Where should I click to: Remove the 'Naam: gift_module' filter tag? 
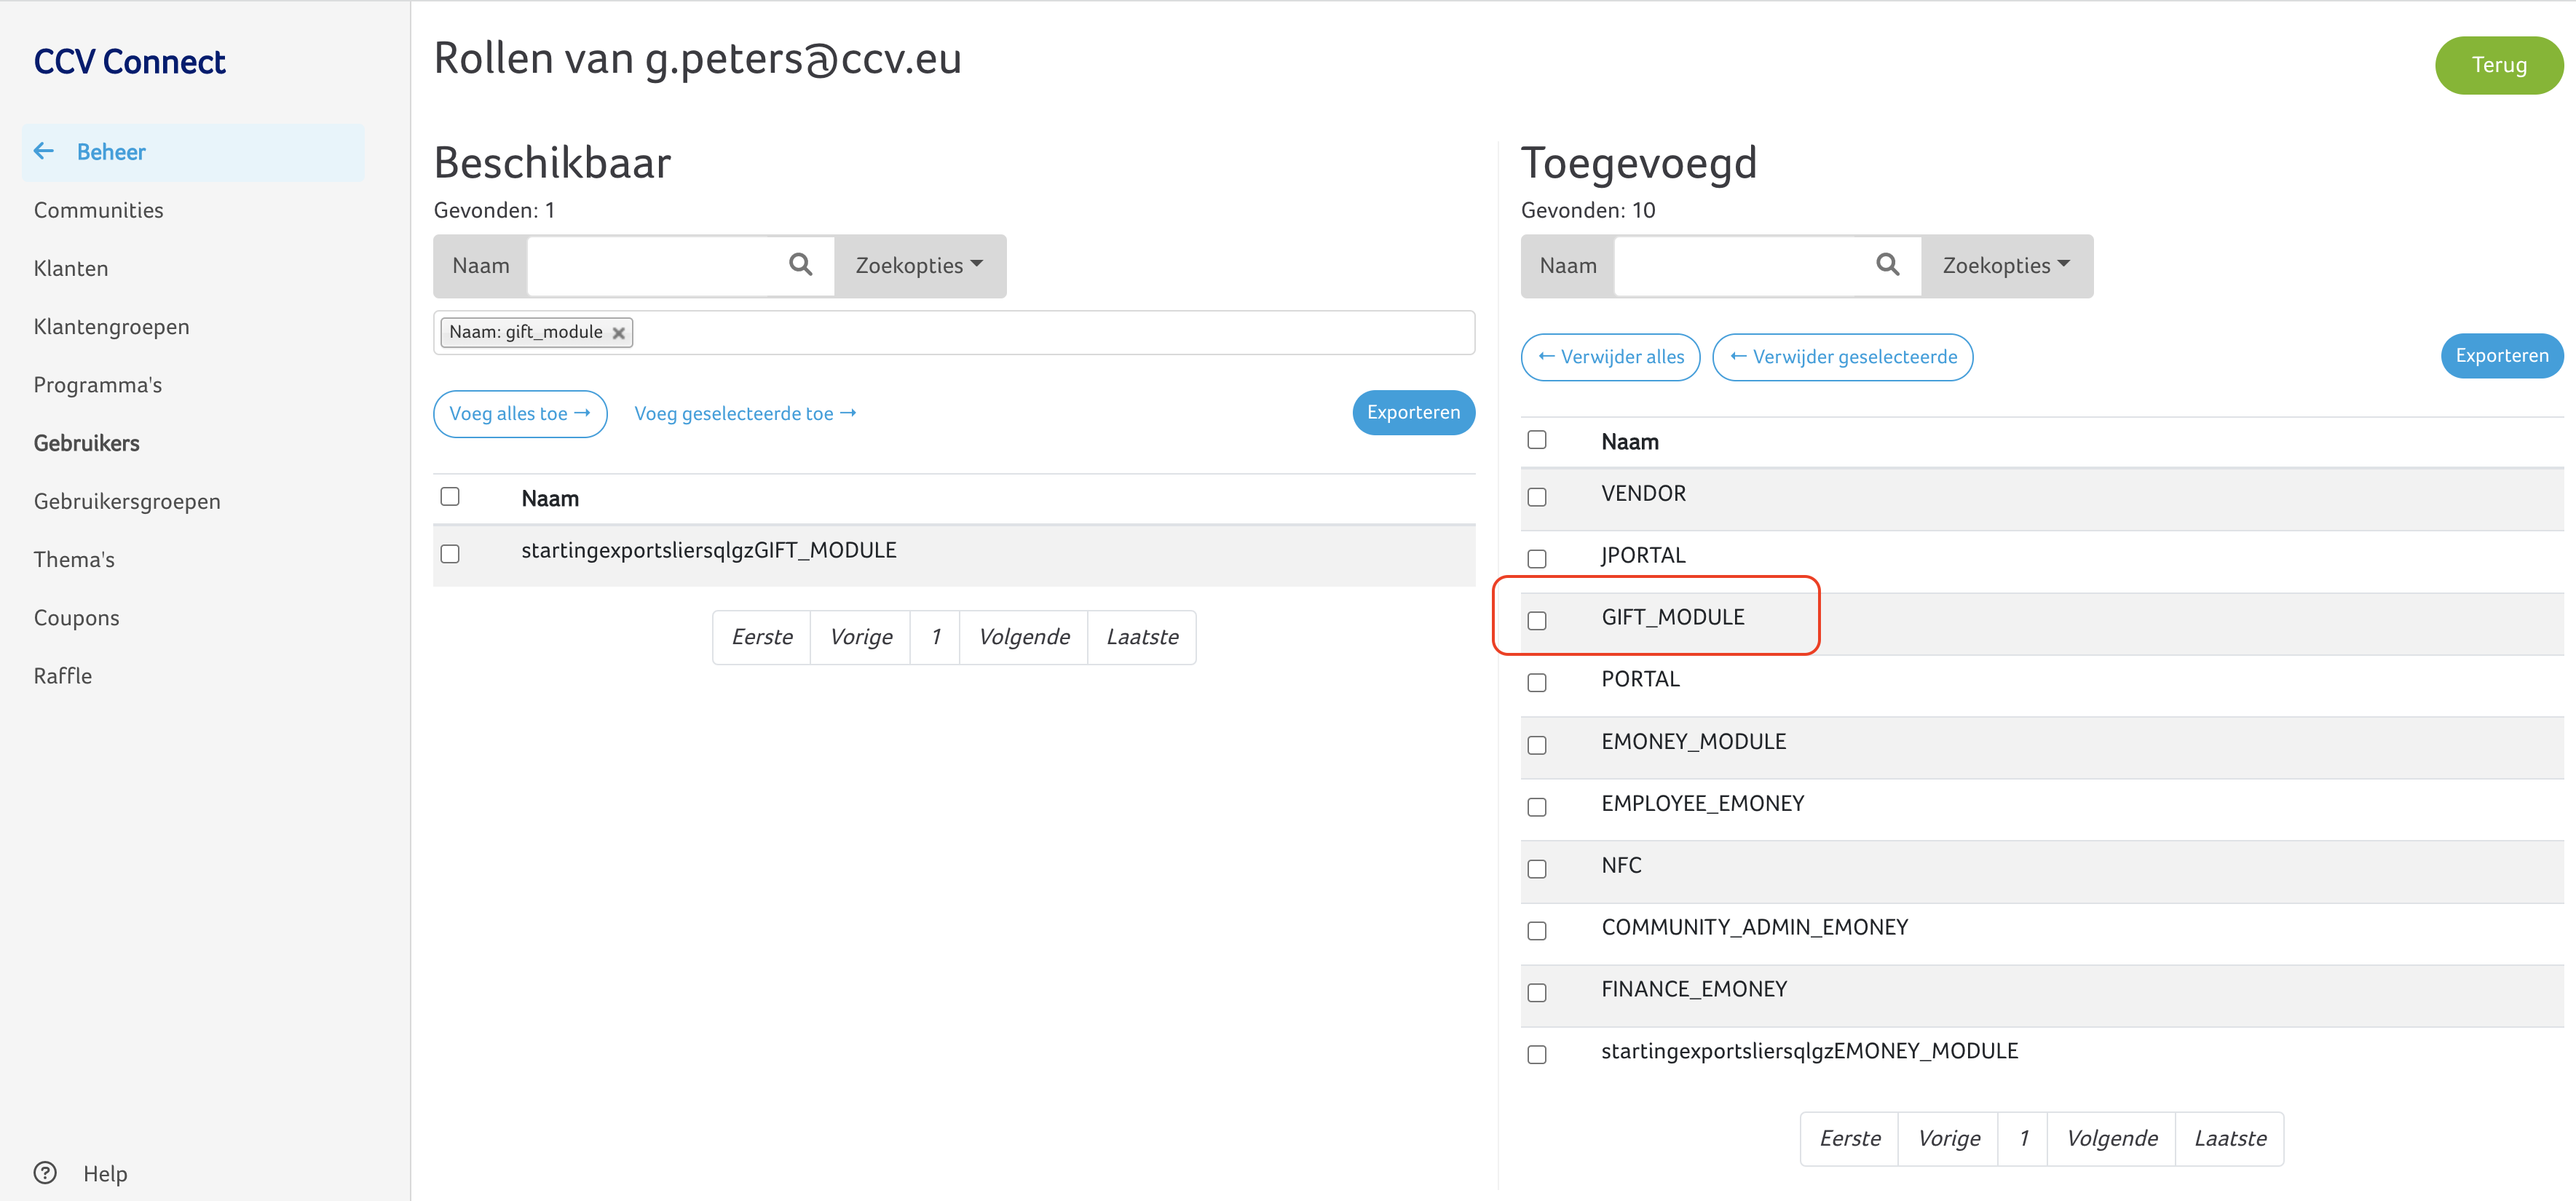619,333
